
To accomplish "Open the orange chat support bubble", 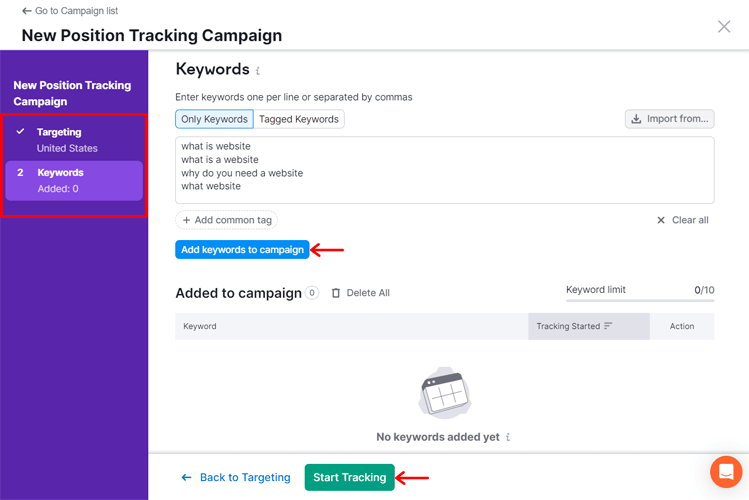I will point(726,472).
